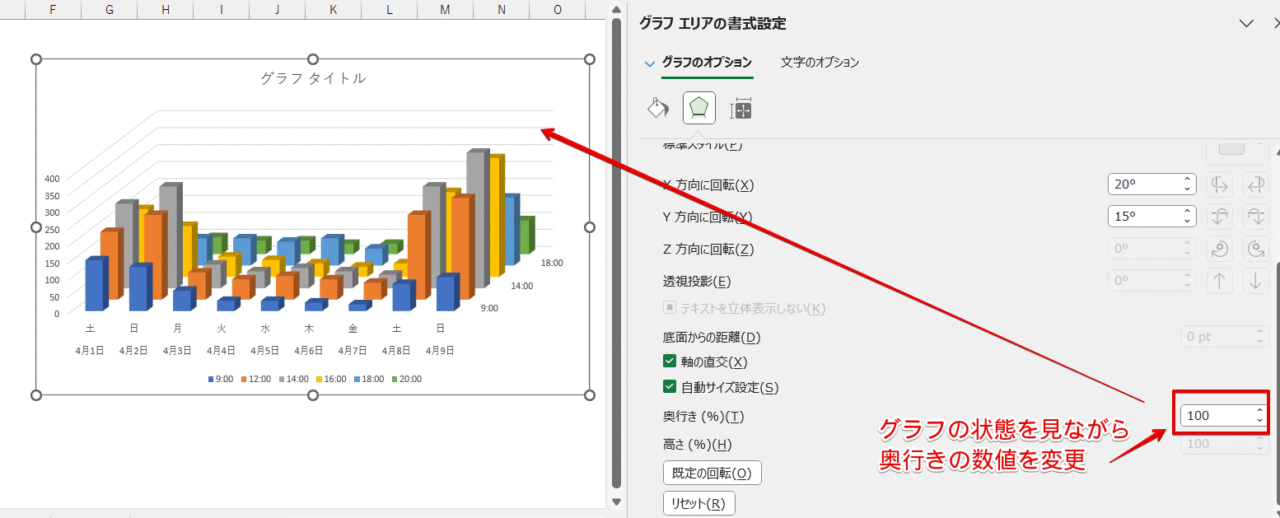Image resolution: width=1280 pixels, height=518 pixels.
Task: Open the Size & Properties icon
Action: [740, 109]
